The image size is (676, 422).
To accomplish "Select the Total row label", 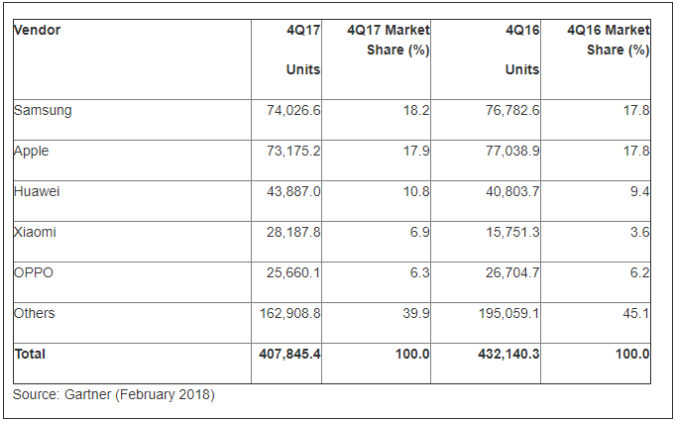I will point(30,354).
